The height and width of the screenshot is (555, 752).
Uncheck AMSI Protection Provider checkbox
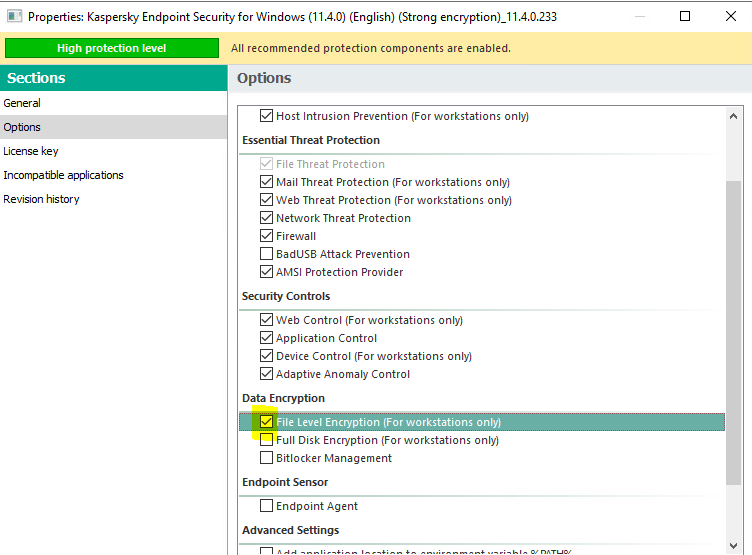coord(266,272)
